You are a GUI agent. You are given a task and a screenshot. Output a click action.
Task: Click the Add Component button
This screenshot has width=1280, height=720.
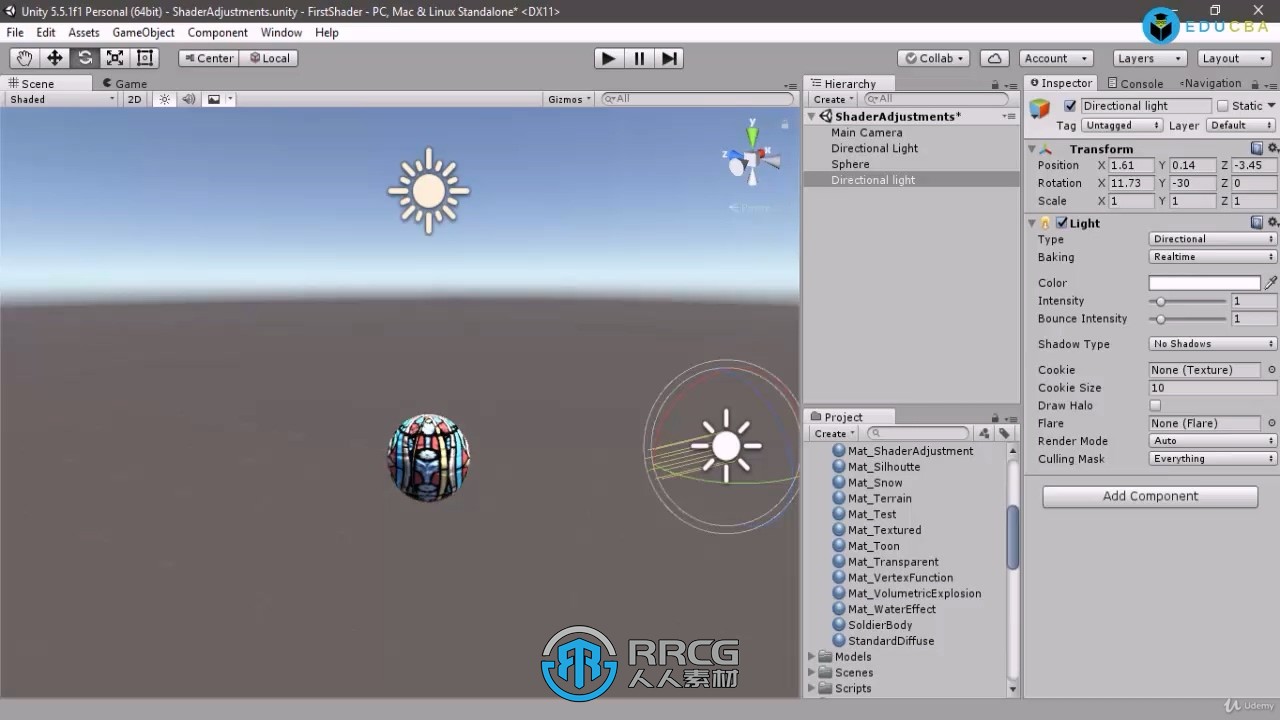click(x=1150, y=496)
